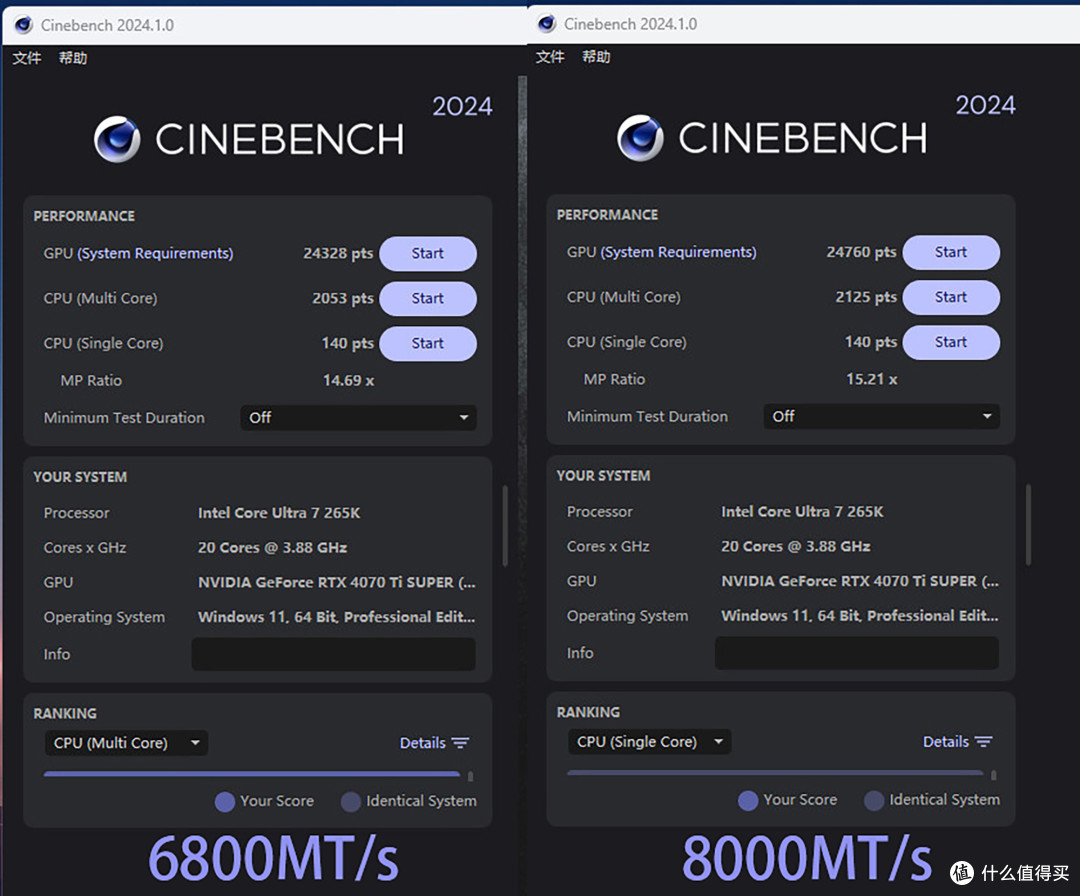Open System Requirements link in left window
This screenshot has width=1080, height=896.
tap(155, 253)
